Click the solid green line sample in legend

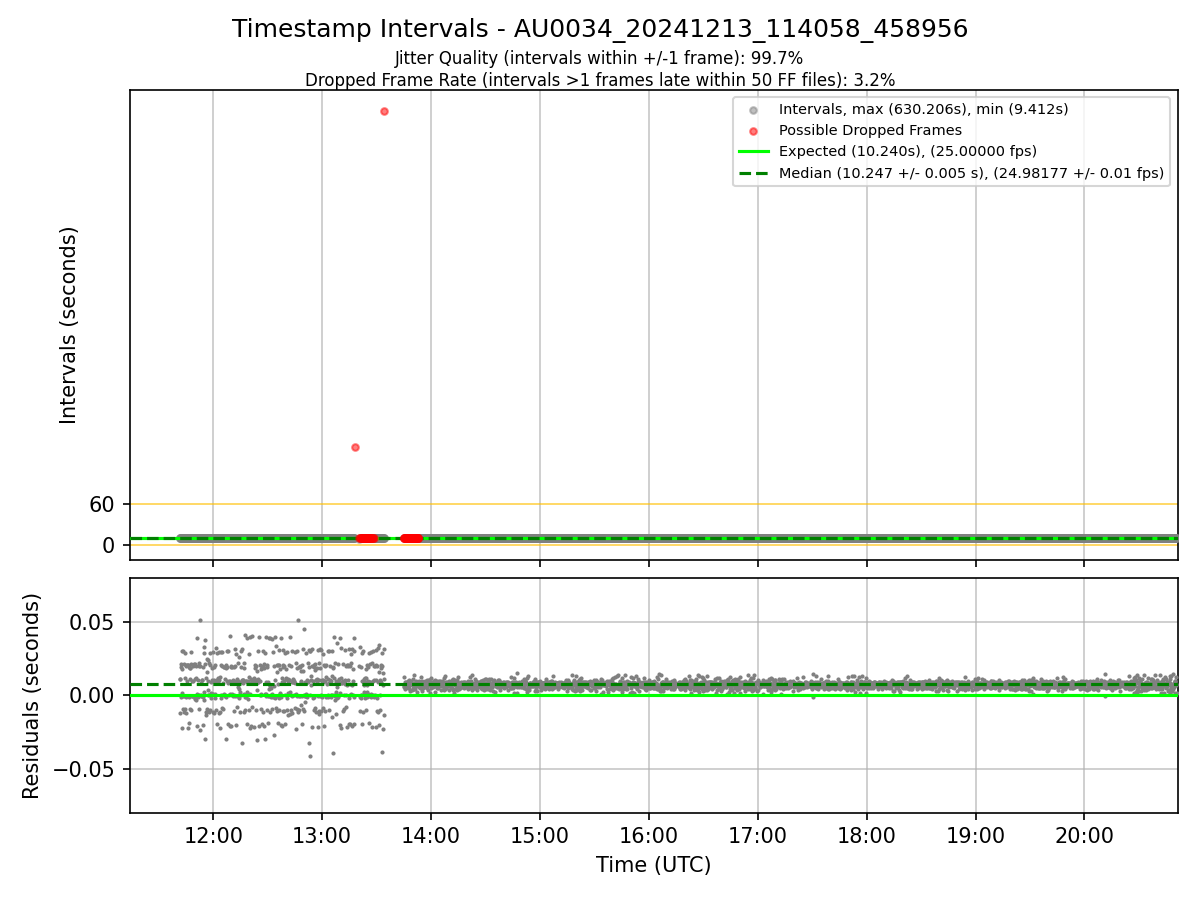click(x=754, y=152)
